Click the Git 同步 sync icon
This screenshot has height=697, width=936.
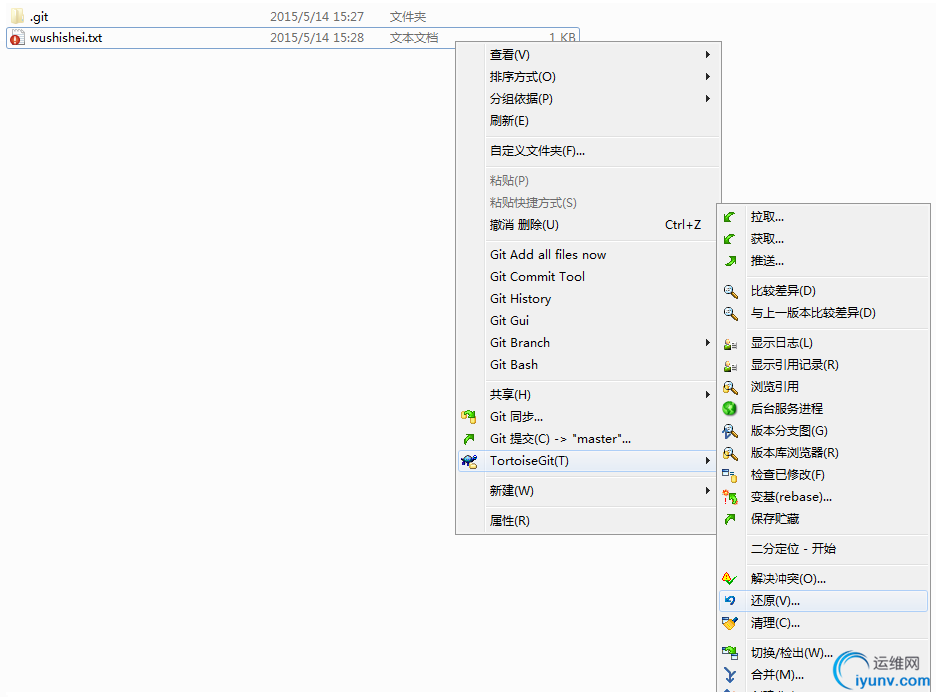point(469,417)
